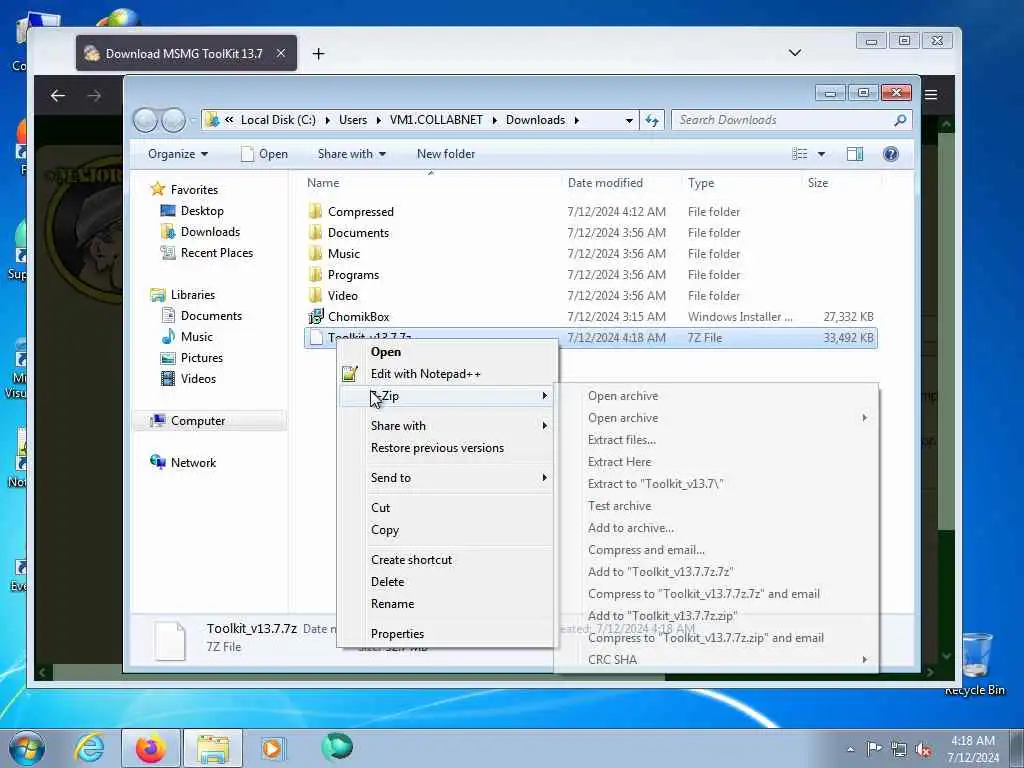Open the Compressed folder
The height and width of the screenshot is (768, 1024).
pos(360,212)
